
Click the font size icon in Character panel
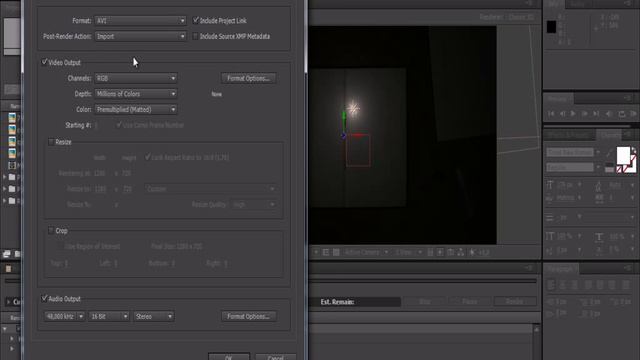click(x=550, y=185)
